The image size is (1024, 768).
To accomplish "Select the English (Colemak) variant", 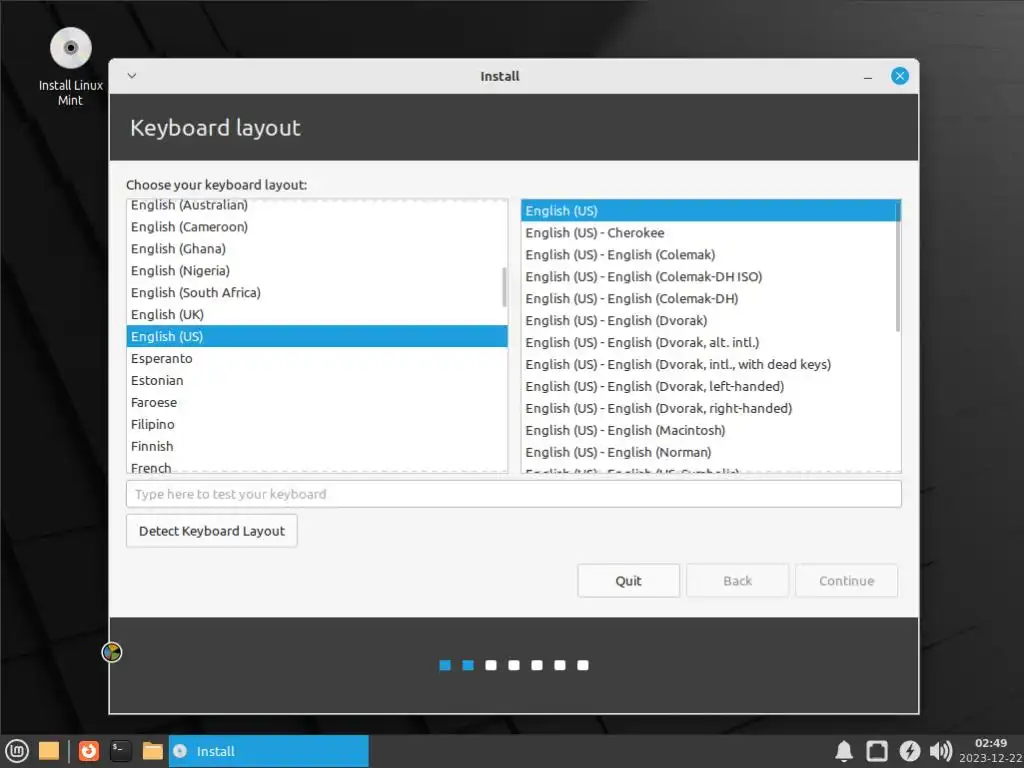I will 711,255.
